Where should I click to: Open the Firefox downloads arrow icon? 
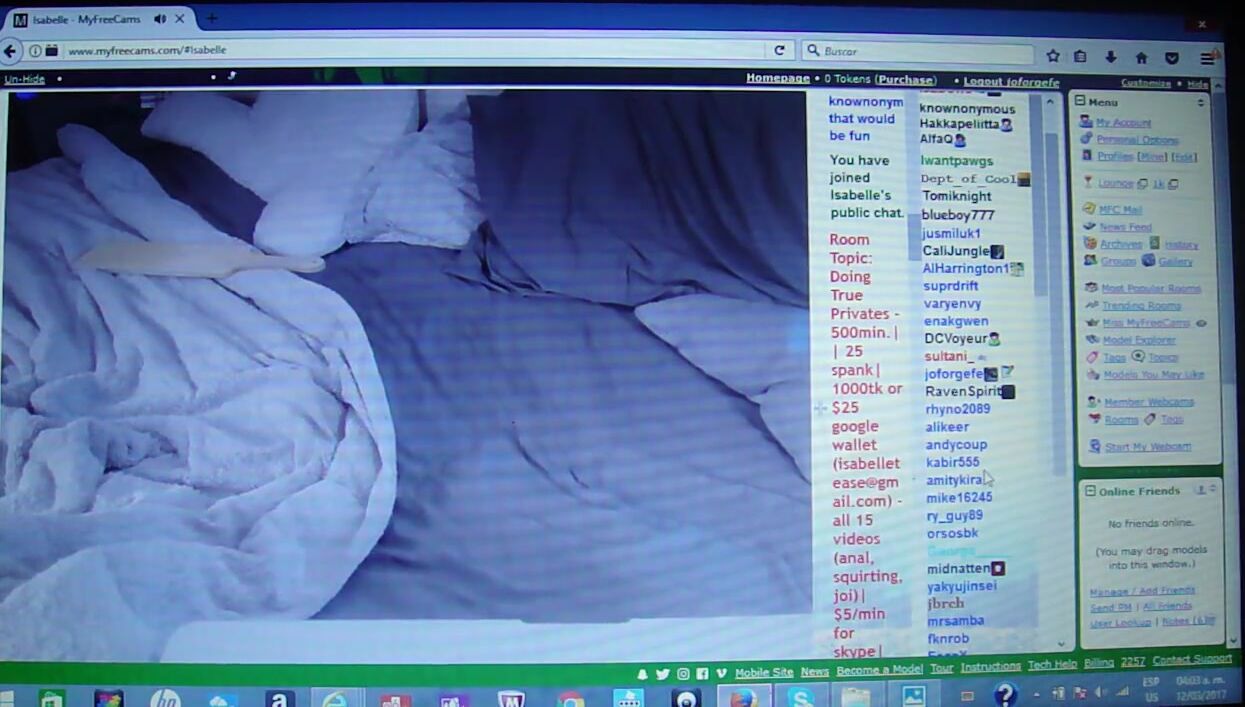1110,58
